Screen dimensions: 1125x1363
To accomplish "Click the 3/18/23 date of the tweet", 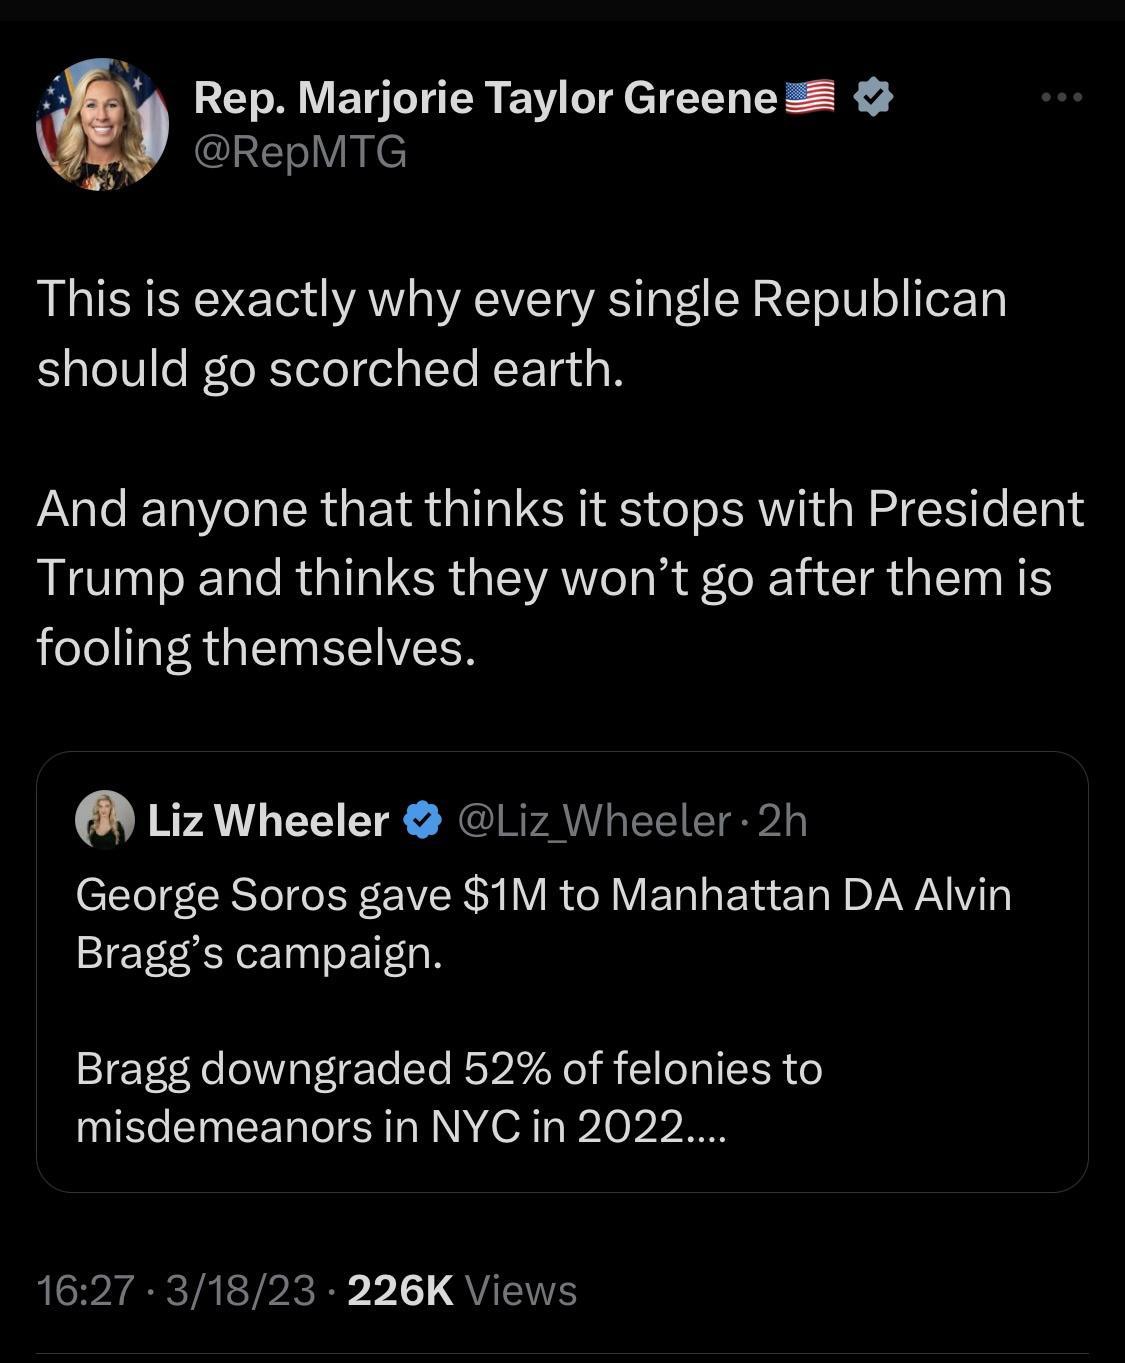I will point(240,1290).
